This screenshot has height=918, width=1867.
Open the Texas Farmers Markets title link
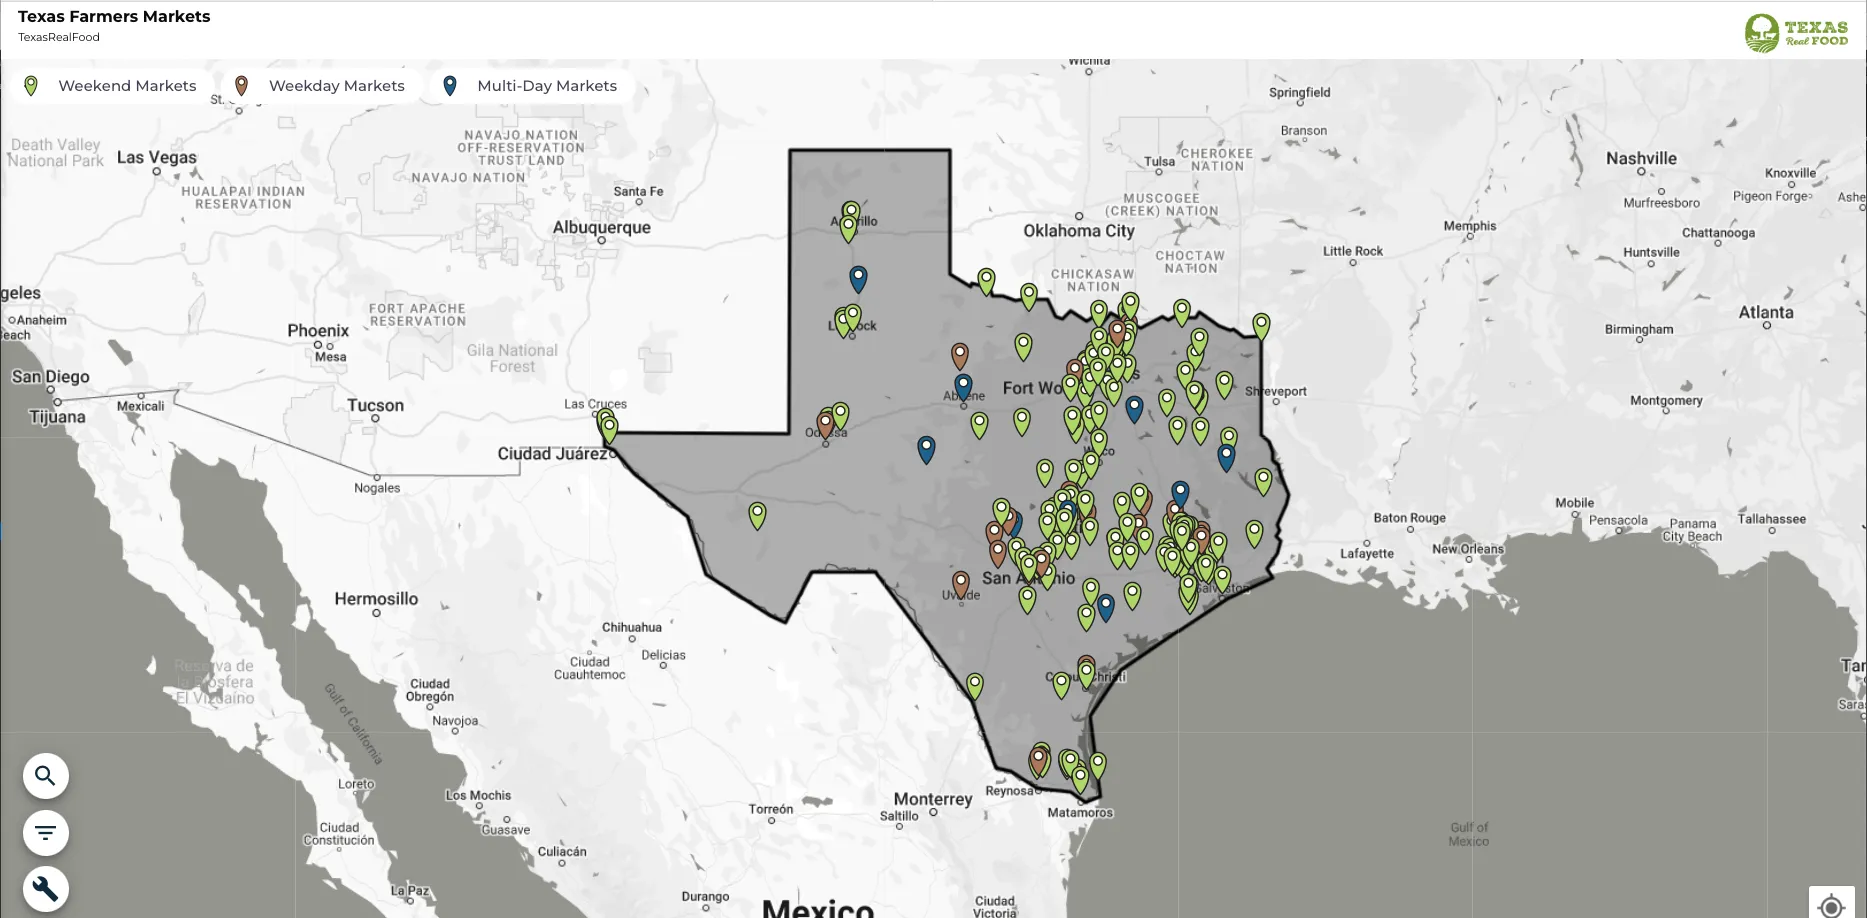(x=114, y=16)
